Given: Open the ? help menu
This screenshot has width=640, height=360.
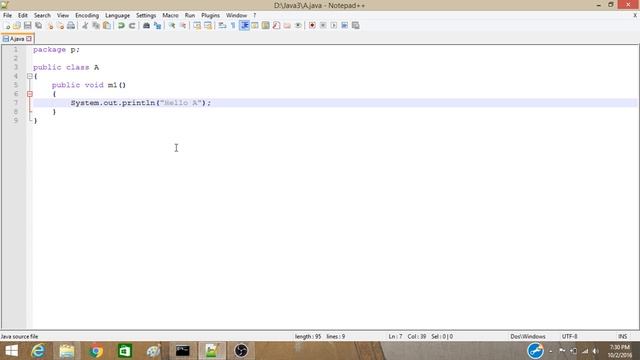Looking at the screenshot, I should click(254, 16).
